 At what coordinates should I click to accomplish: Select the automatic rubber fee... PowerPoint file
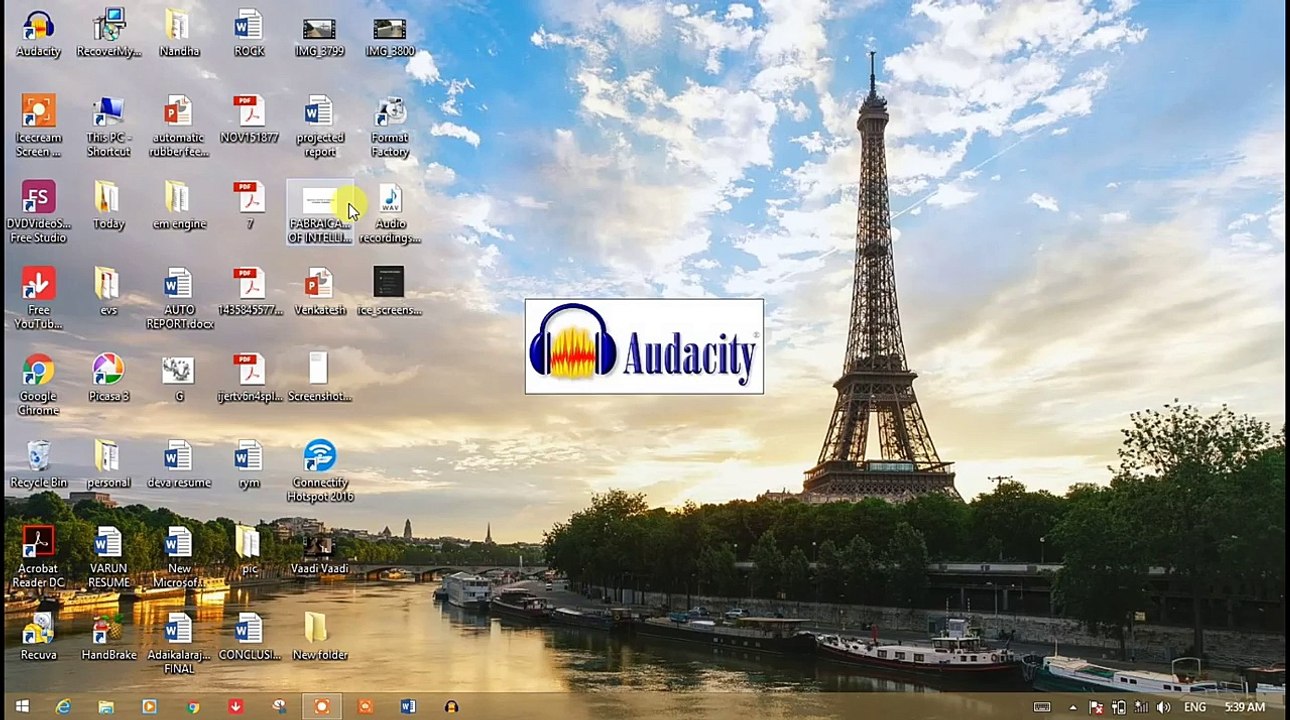coord(178,127)
